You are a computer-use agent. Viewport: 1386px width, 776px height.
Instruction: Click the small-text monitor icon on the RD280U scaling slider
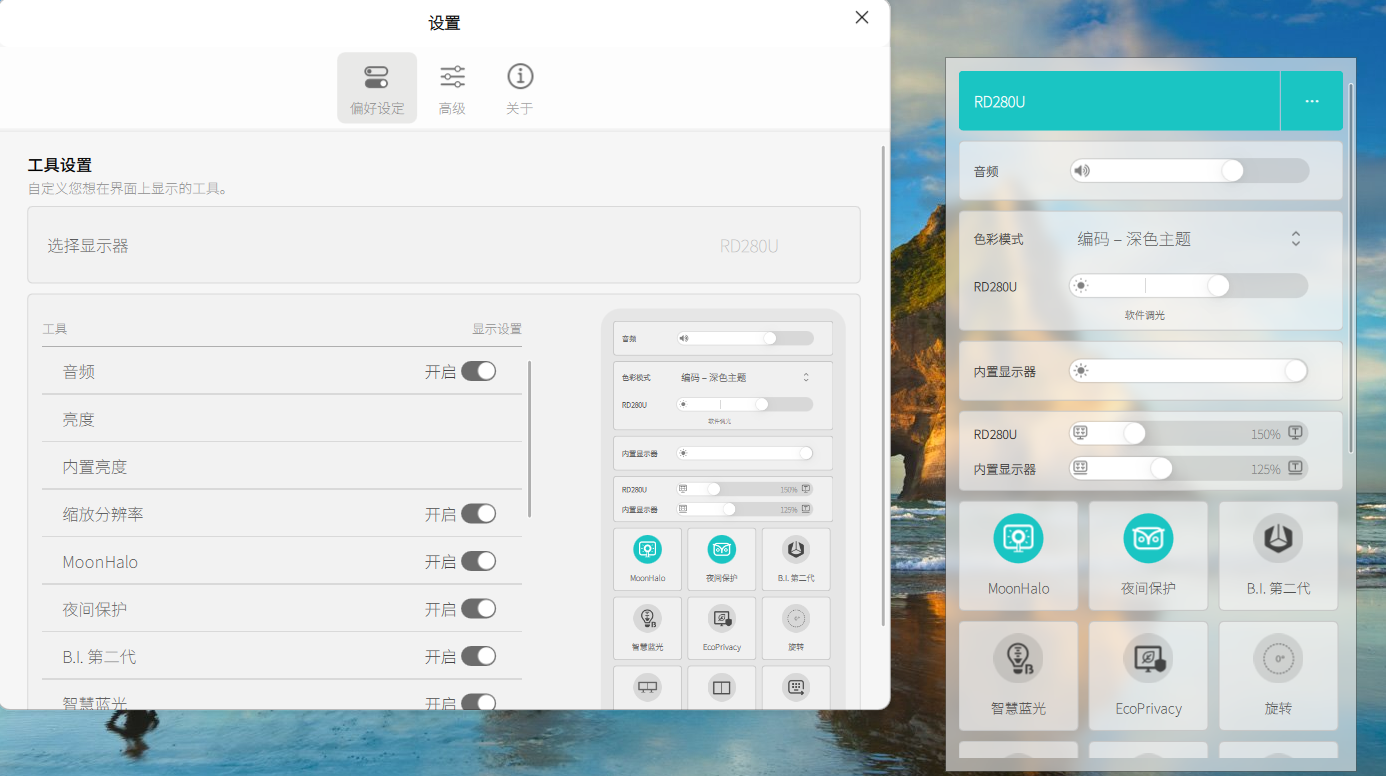click(x=1080, y=433)
